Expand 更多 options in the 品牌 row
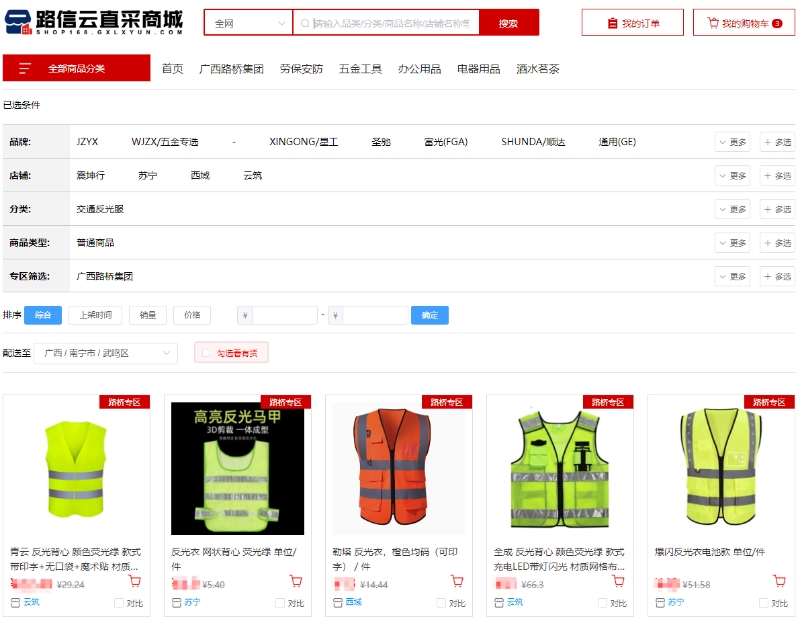 (731, 141)
